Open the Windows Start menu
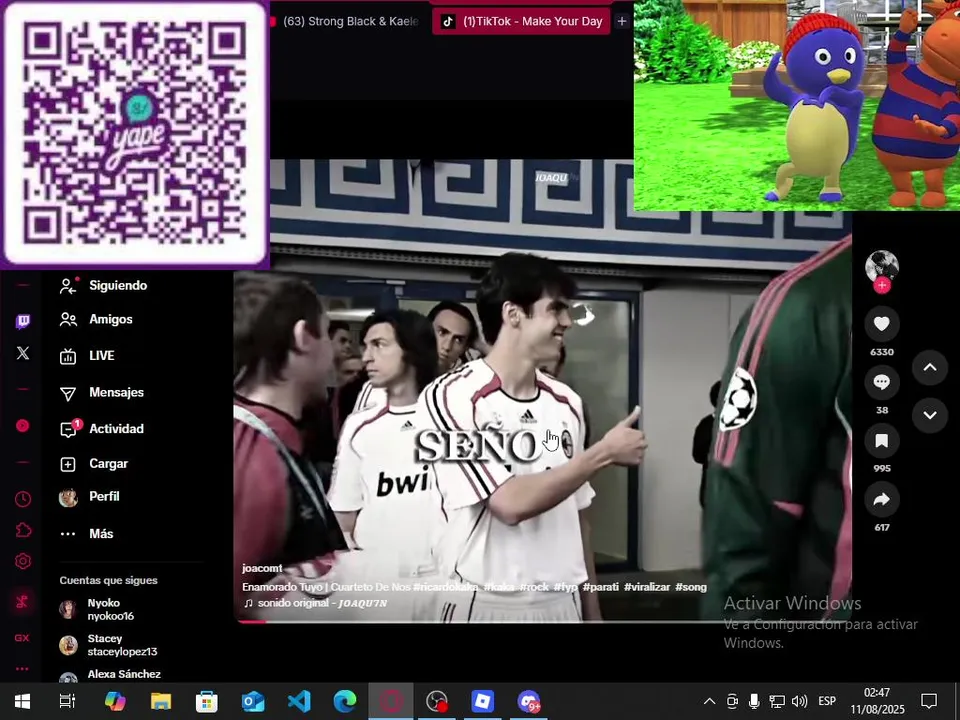The height and width of the screenshot is (720, 960). (x=23, y=701)
